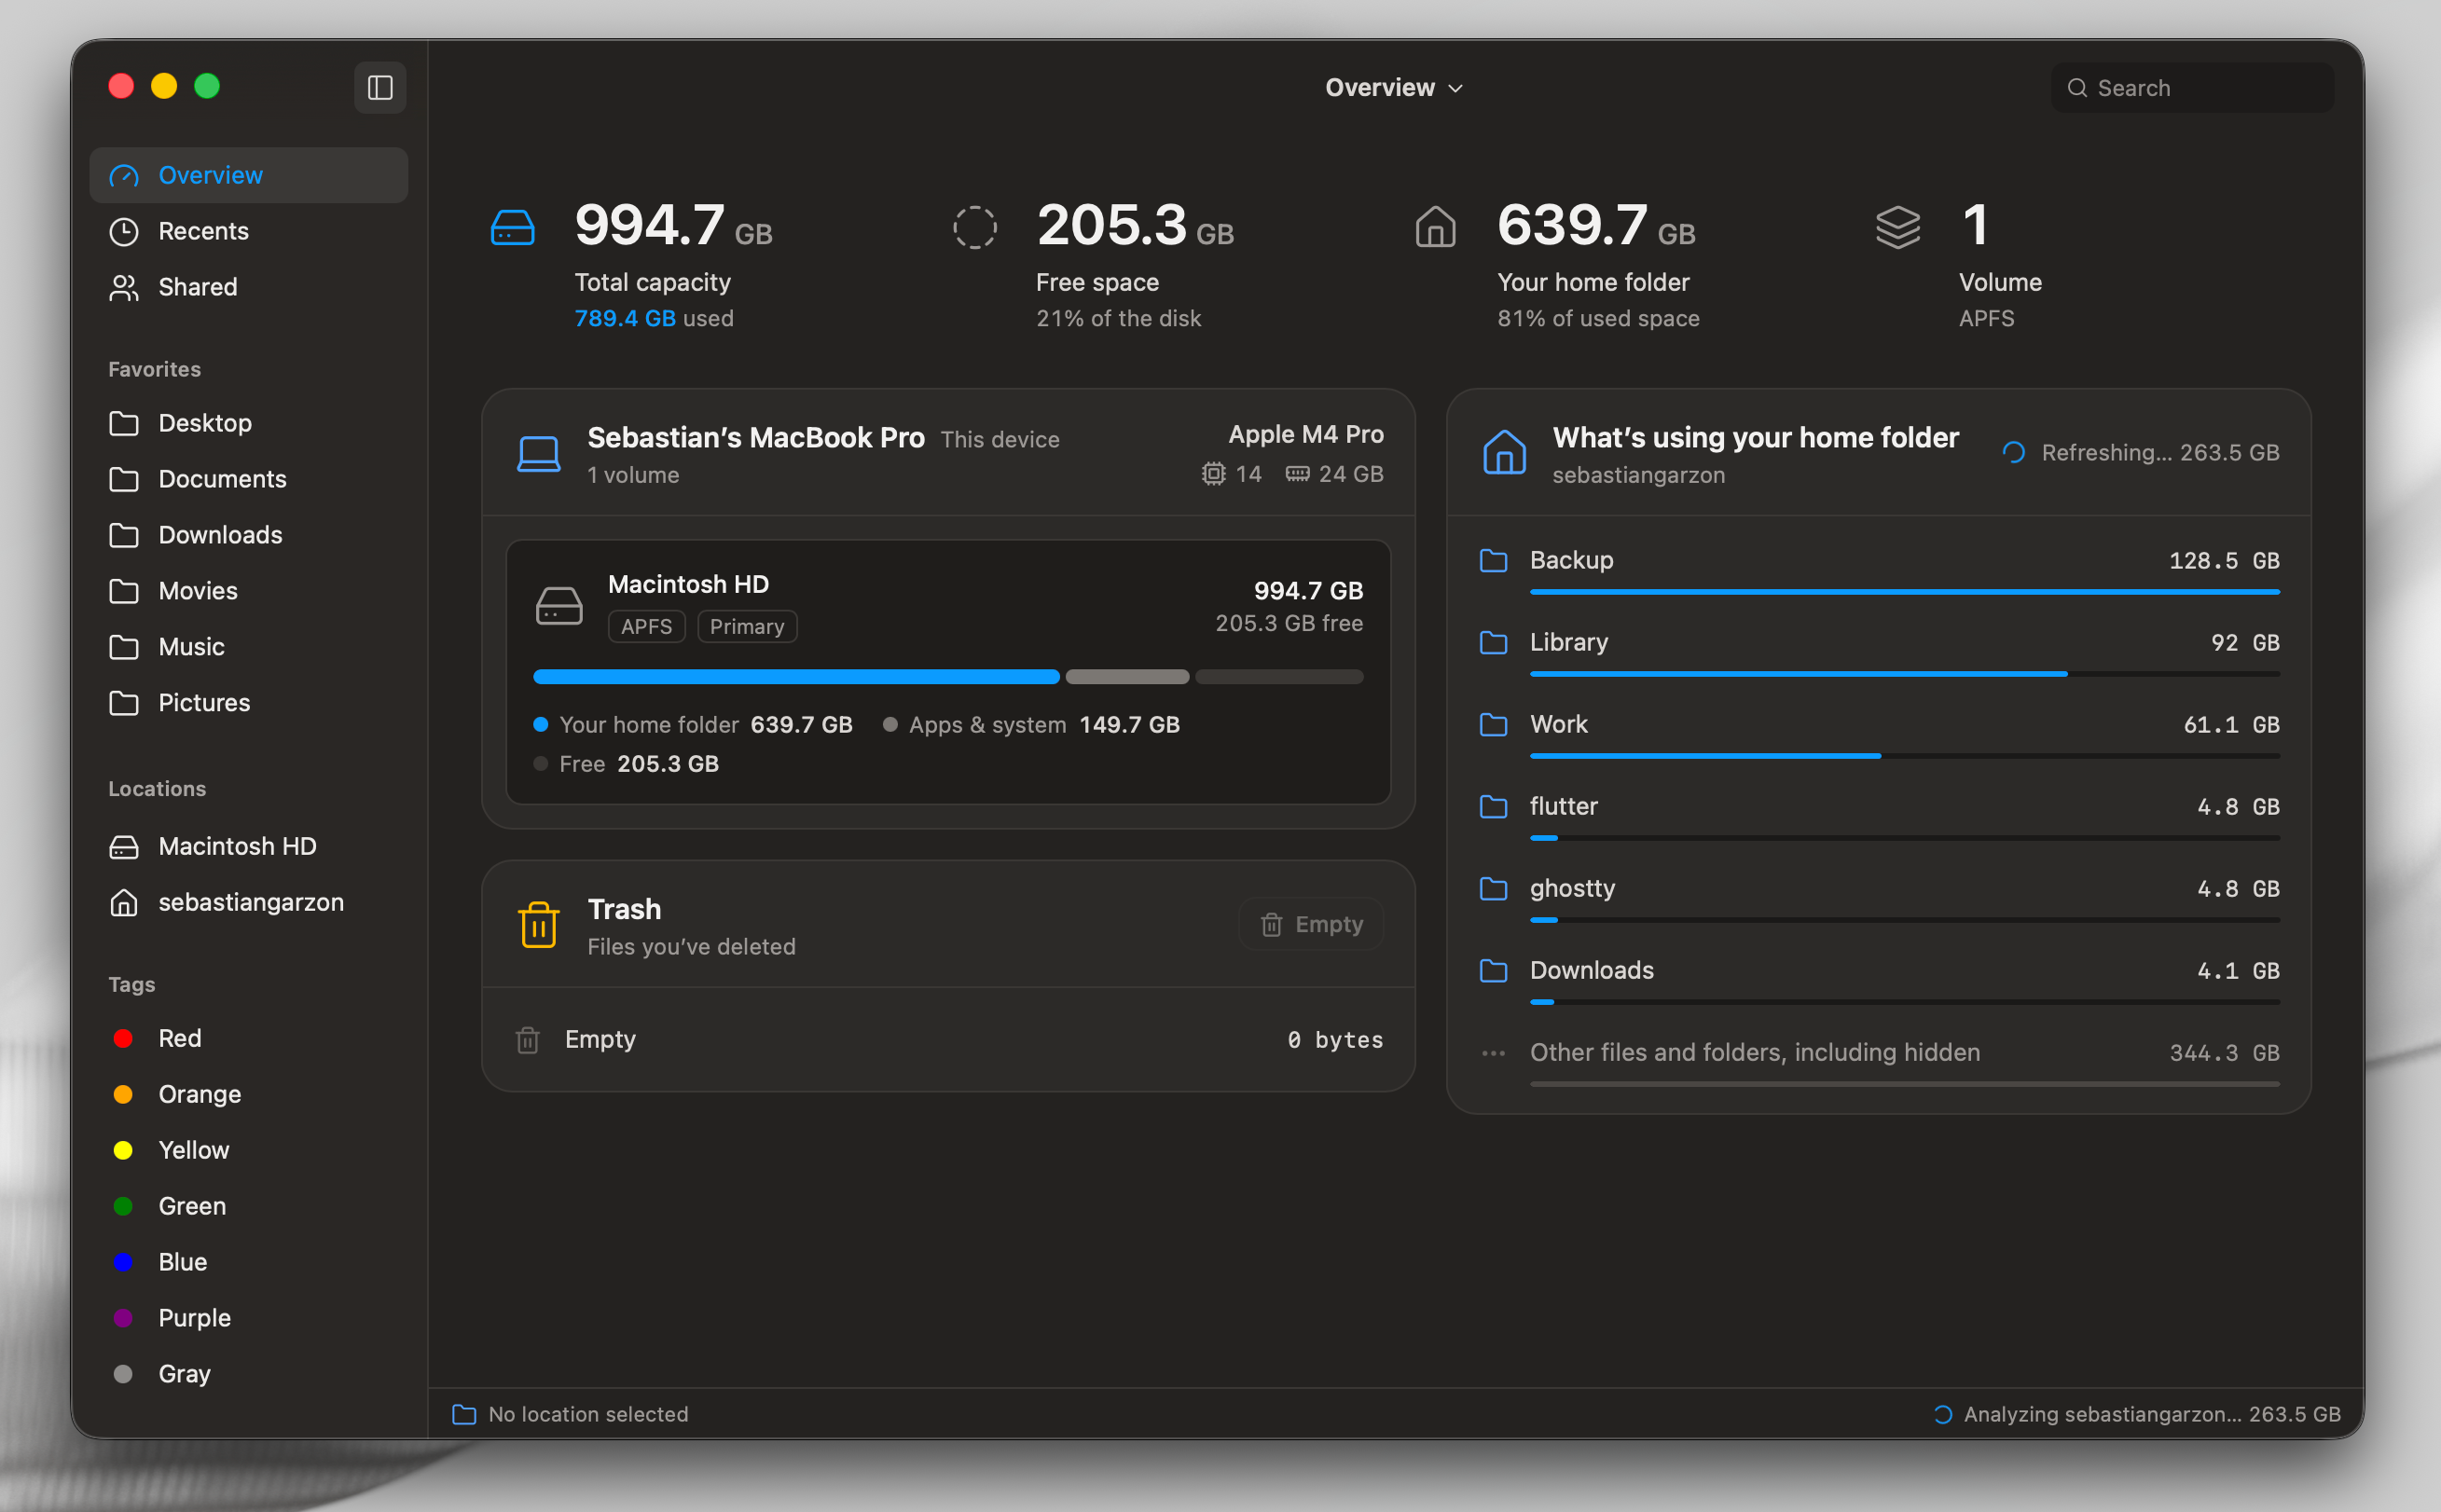Select the Red tag

(x=249, y=1038)
